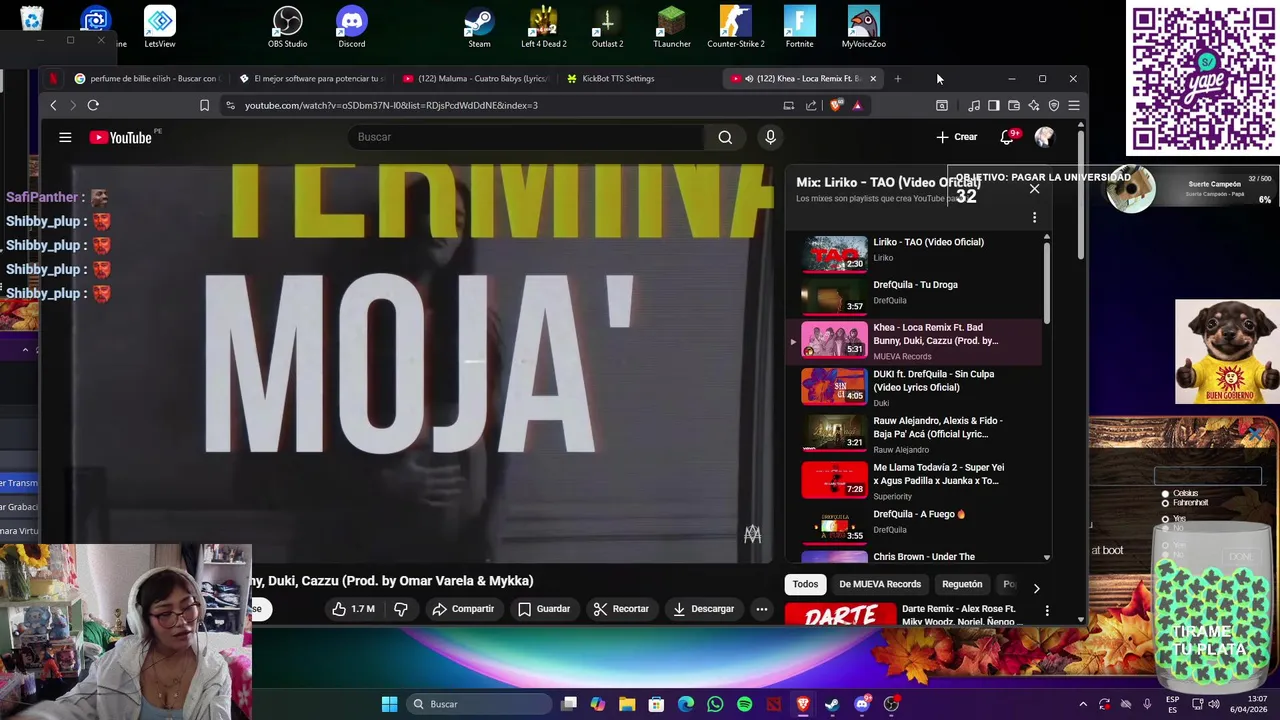The height and width of the screenshot is (720, 1280).
Task: Select the Celsius radio option
Action: tap(1165, 494)
